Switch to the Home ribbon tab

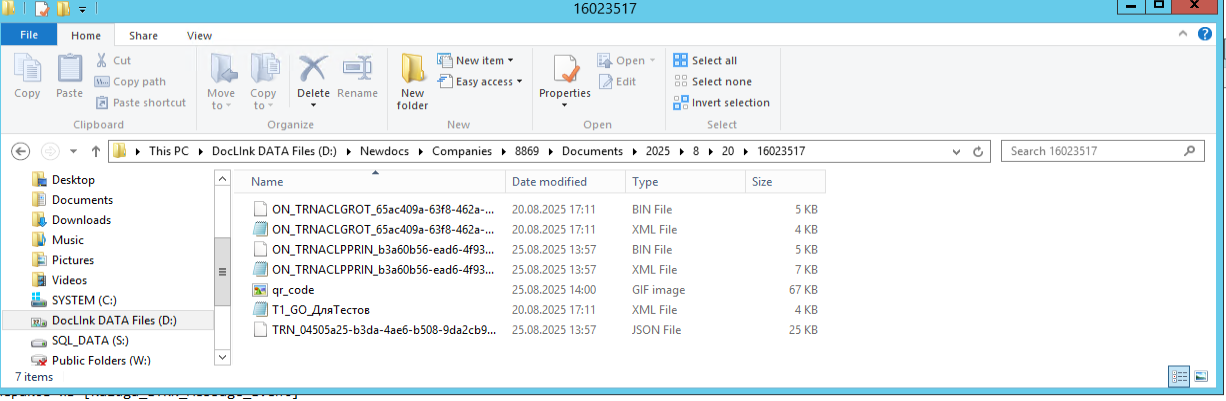[86, 35]
